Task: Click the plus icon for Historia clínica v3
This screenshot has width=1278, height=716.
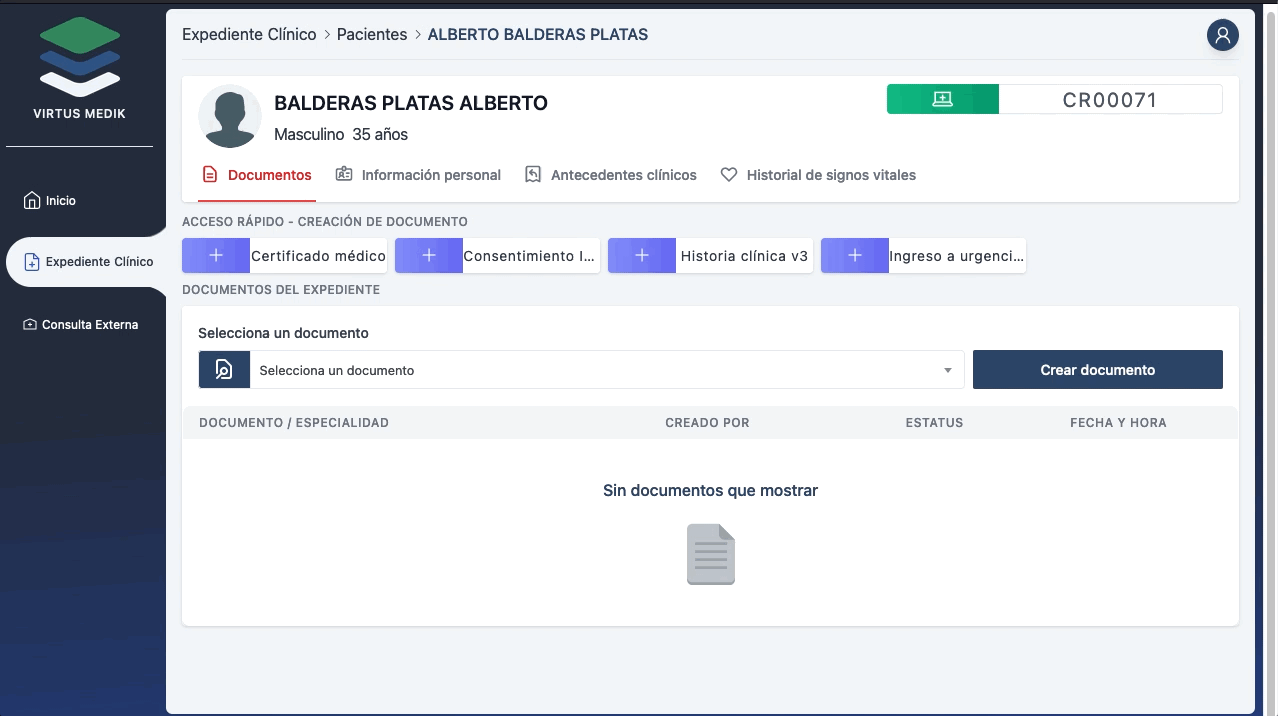Action: point(642,256)
